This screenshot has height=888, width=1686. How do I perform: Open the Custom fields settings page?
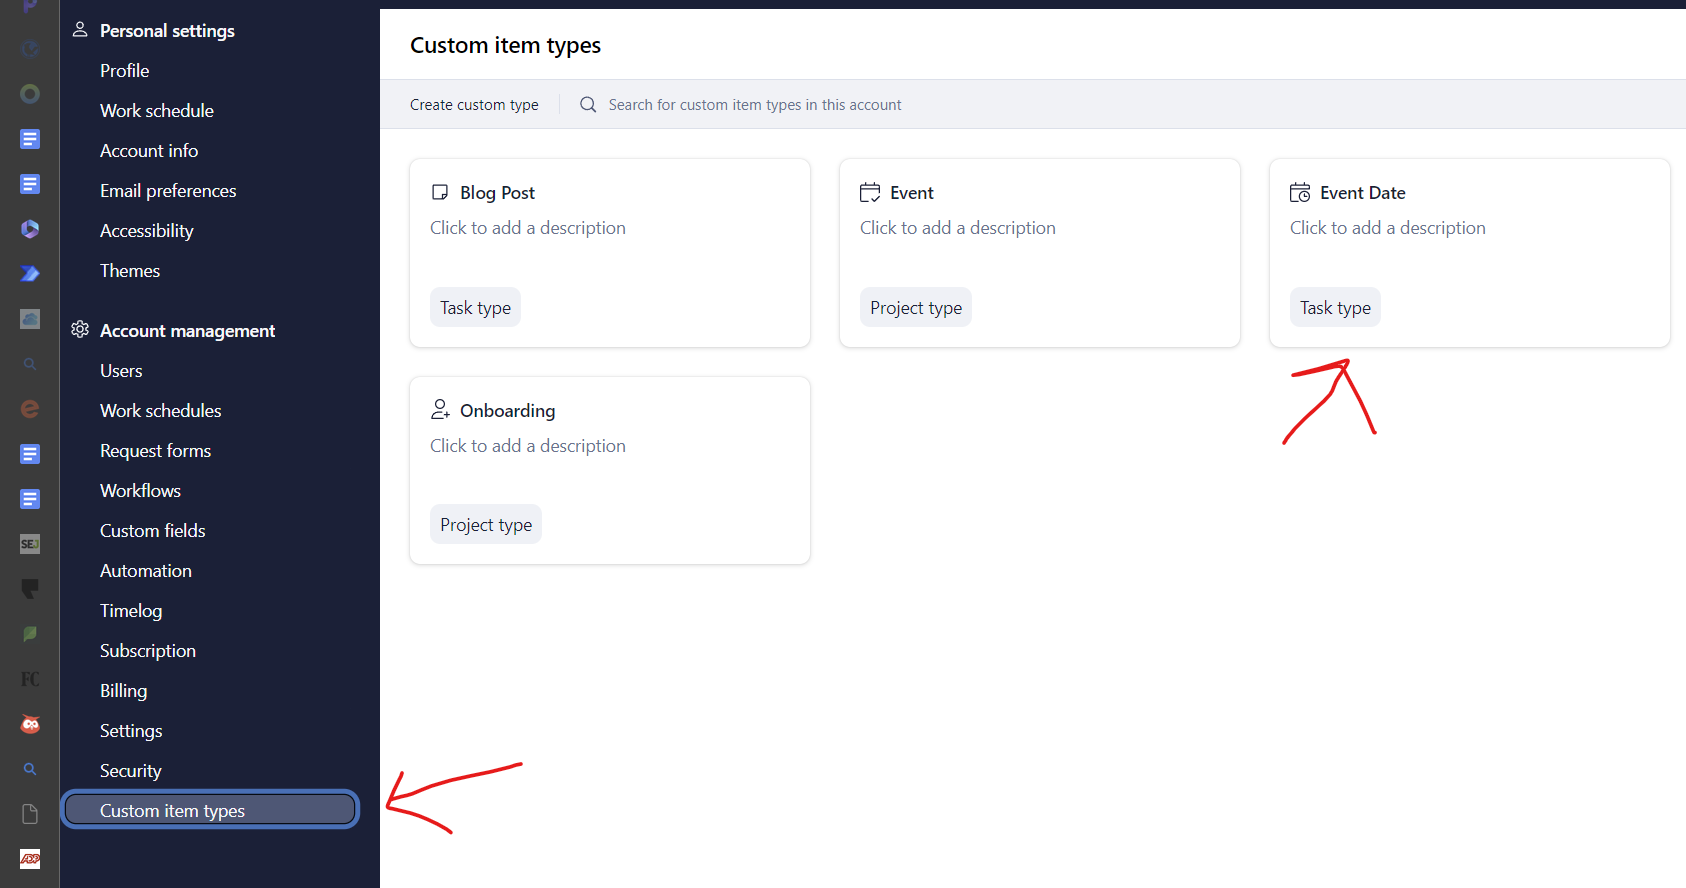click(152, 531)
